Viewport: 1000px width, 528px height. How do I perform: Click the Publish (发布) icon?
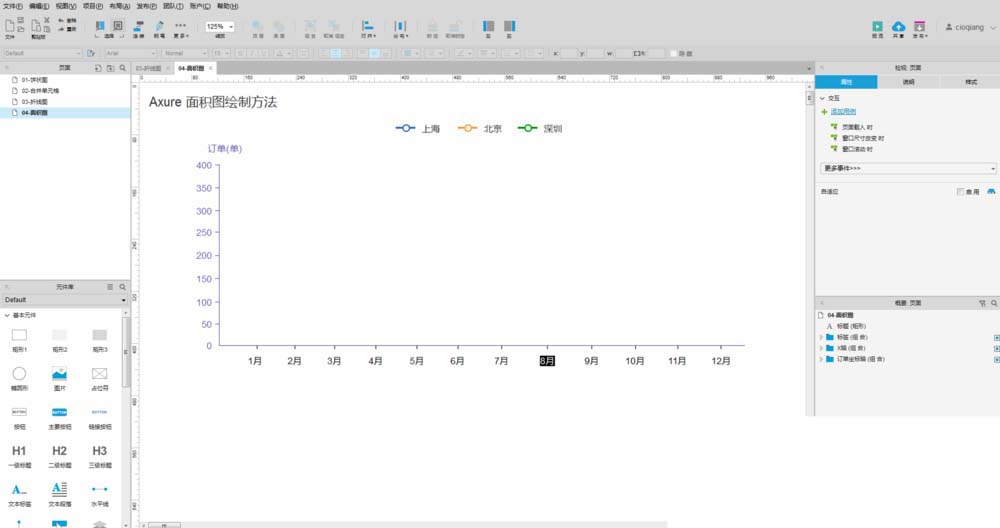coord(919,26)
